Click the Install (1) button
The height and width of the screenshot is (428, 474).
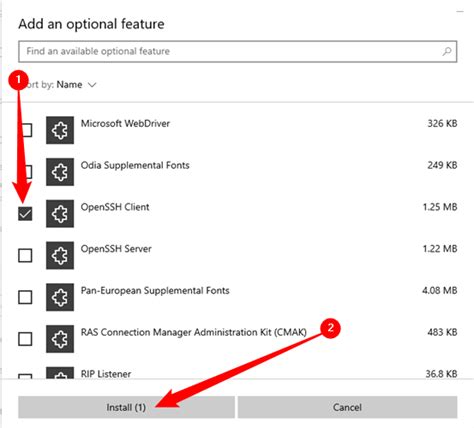[x=126, y=407]
